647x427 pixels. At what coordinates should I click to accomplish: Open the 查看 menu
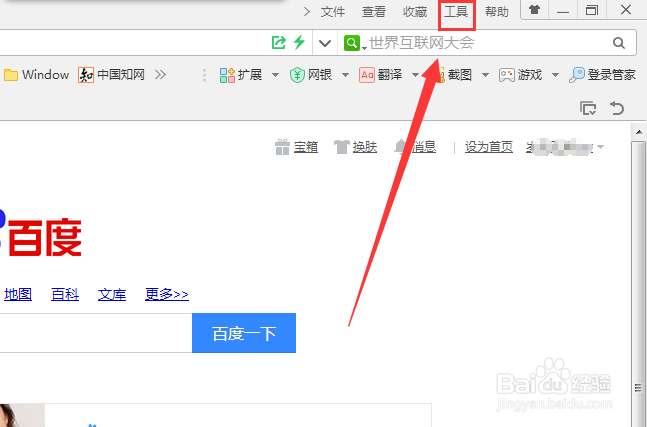373,12
